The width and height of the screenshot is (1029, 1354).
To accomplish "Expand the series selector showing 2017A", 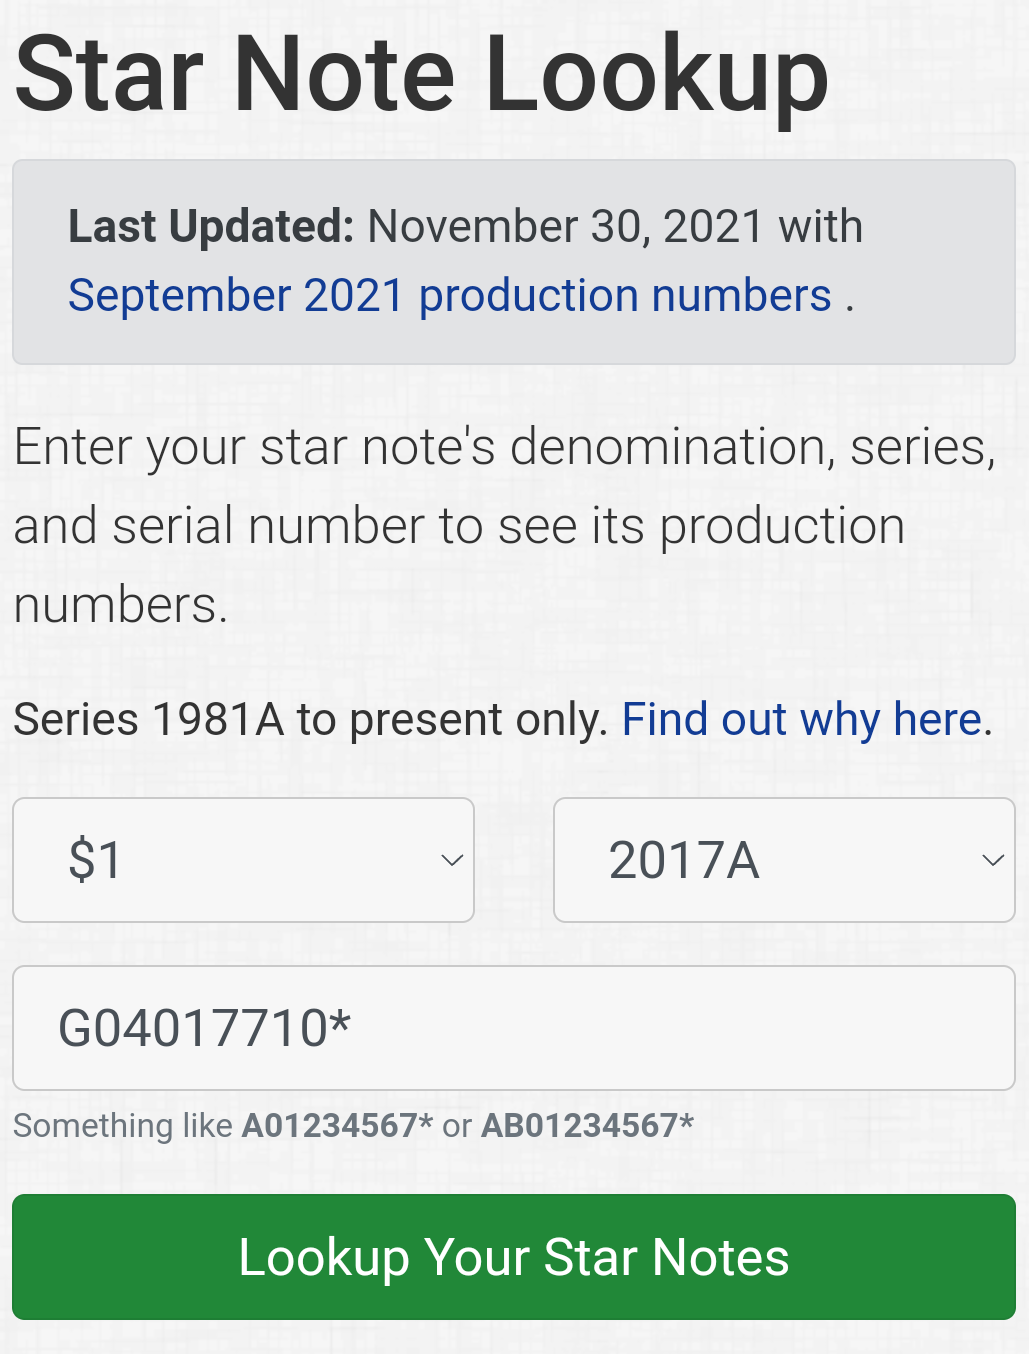I will click(784, 860).
